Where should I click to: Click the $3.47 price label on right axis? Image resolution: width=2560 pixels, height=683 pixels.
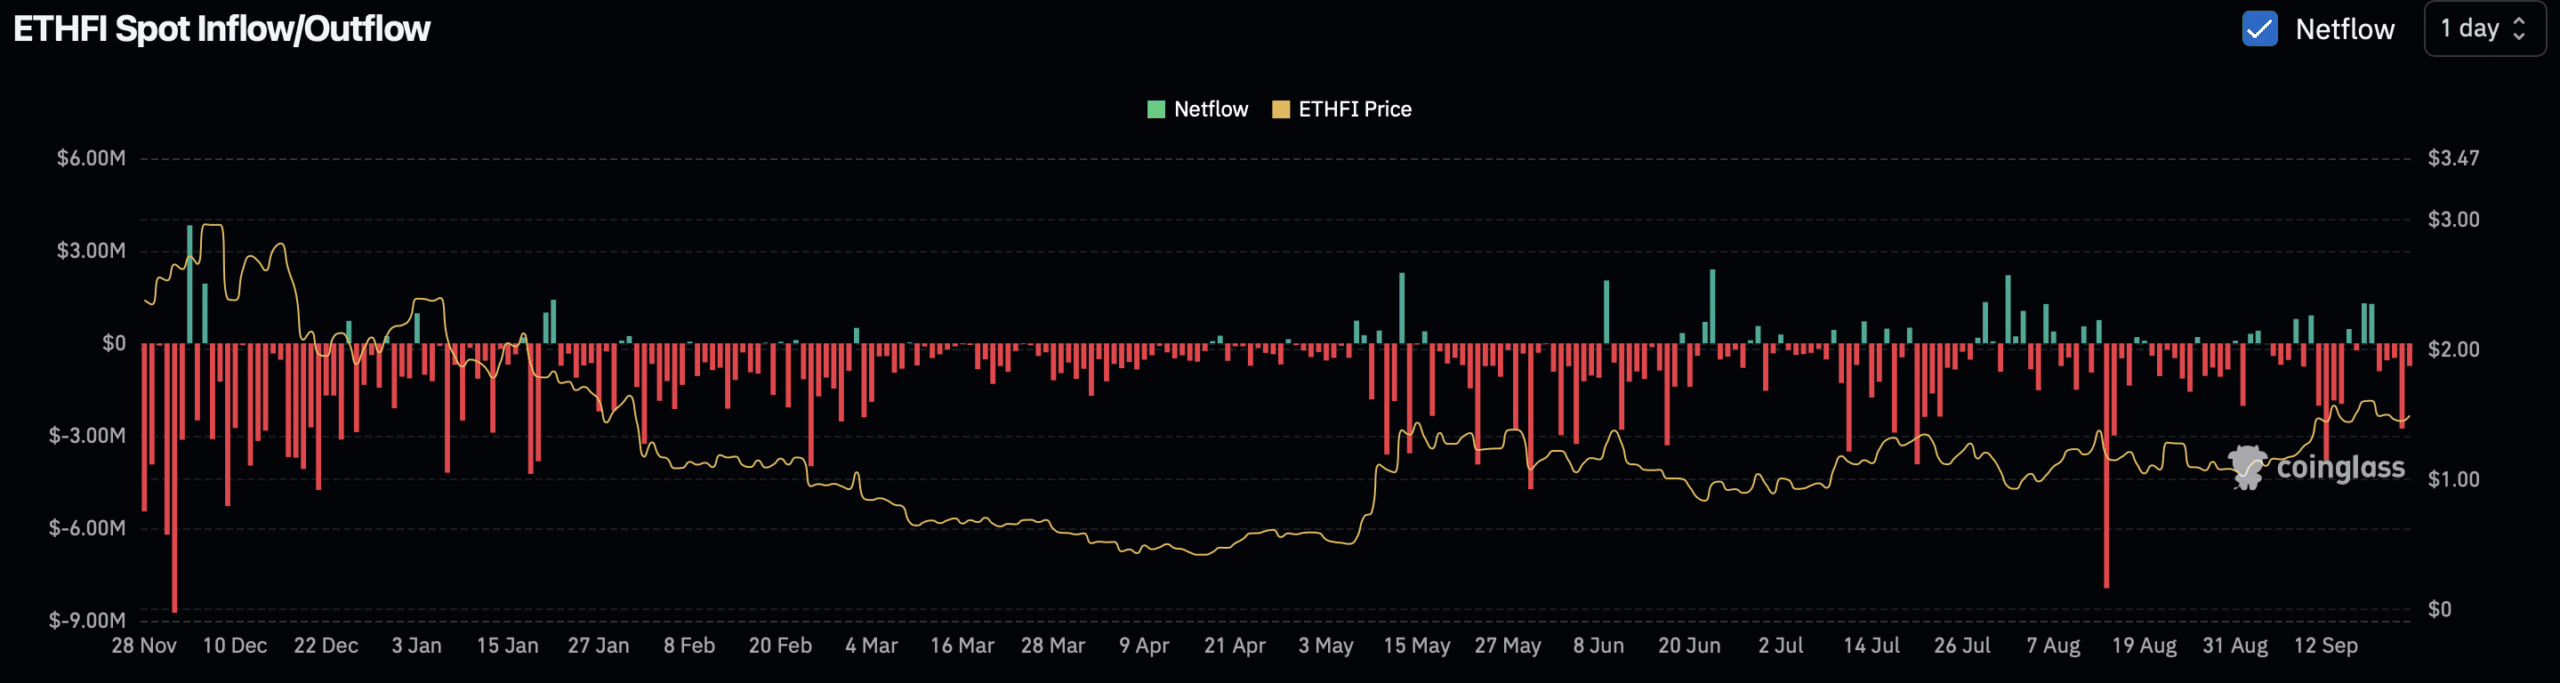[2453, 158]
